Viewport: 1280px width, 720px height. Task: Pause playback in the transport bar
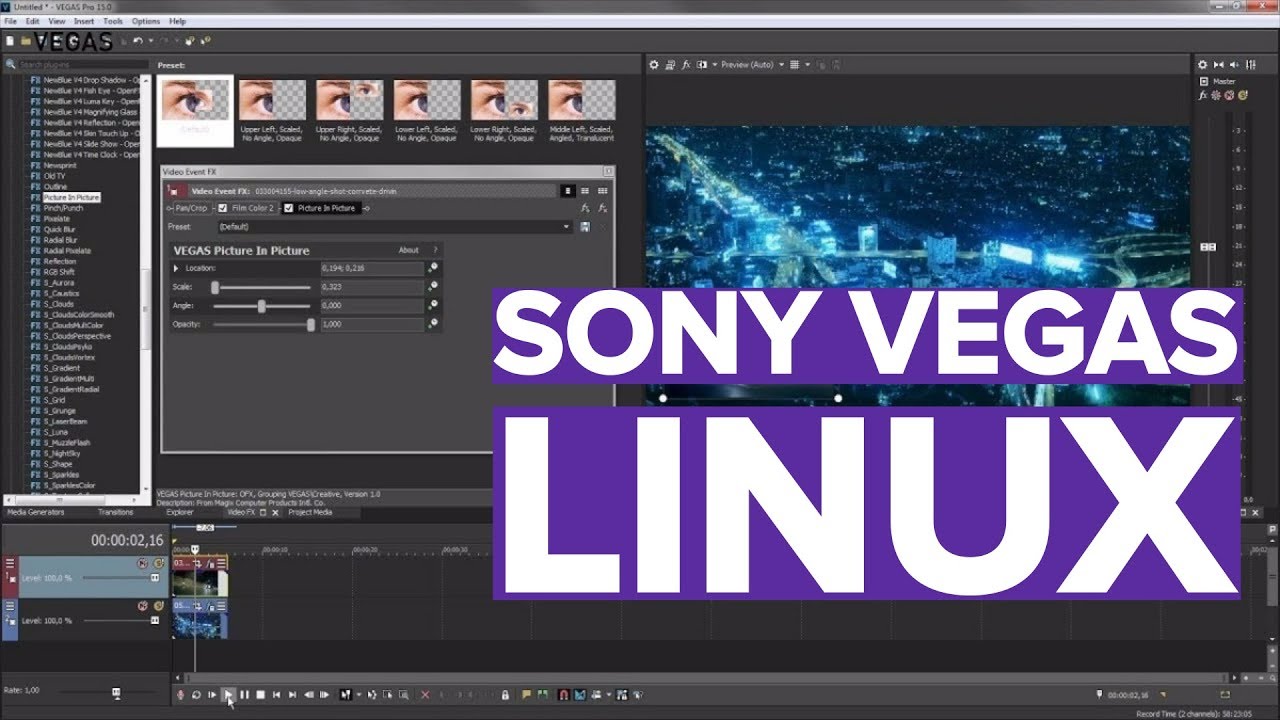(x=244, y=695)
